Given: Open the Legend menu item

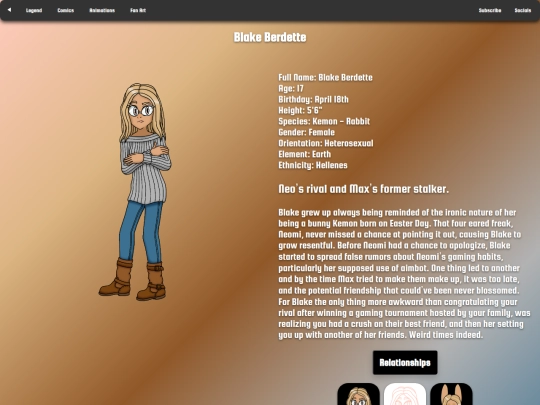Looking at the screenshot, I should pos(34,10).
